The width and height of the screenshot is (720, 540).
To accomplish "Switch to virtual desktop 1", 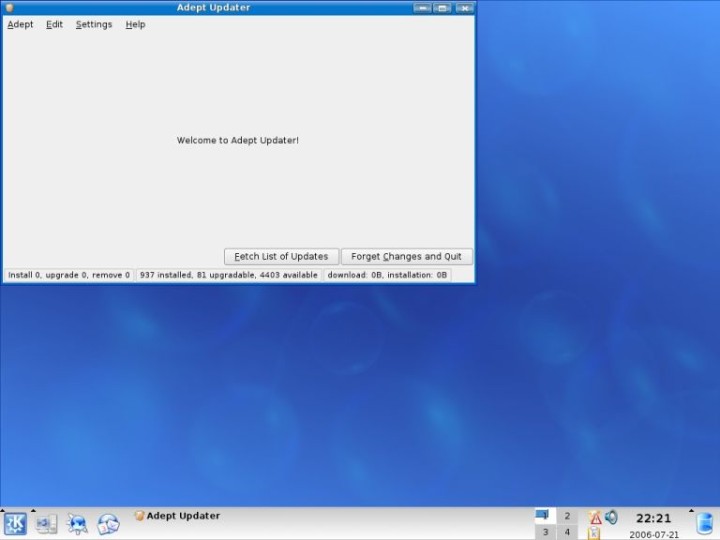I will pyautogui.click(x=545, y=516).
